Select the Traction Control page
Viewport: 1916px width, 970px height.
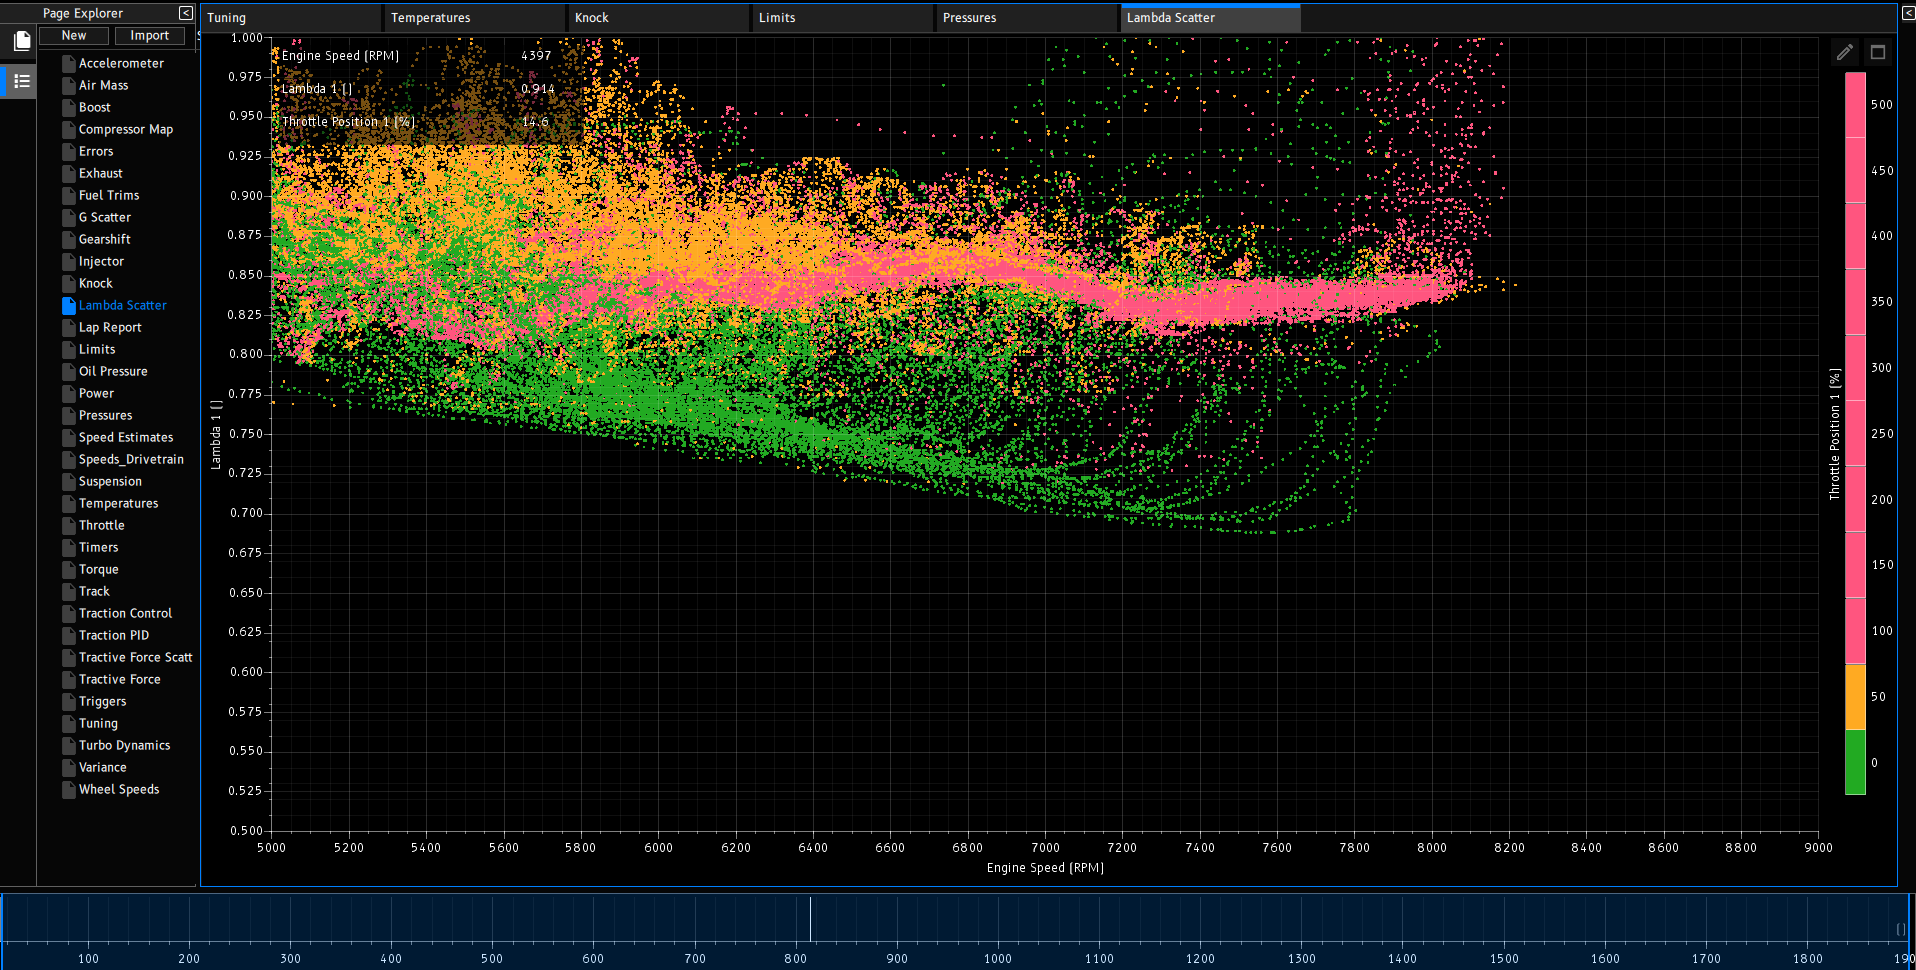[x=125, y=613]
